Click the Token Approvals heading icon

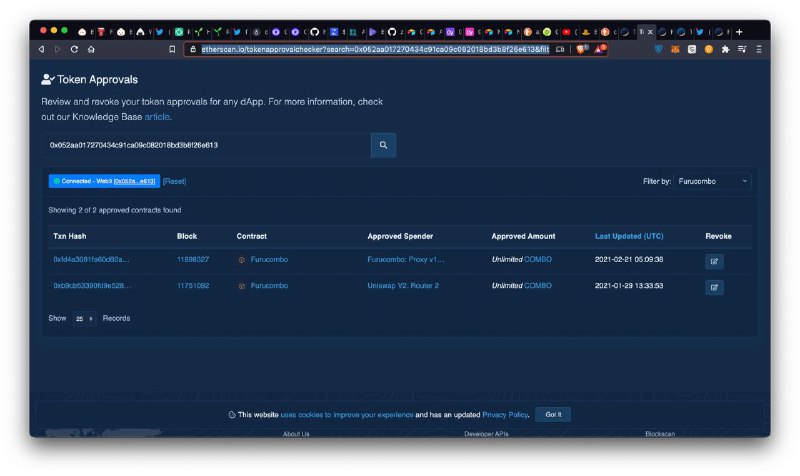(47, 79)
